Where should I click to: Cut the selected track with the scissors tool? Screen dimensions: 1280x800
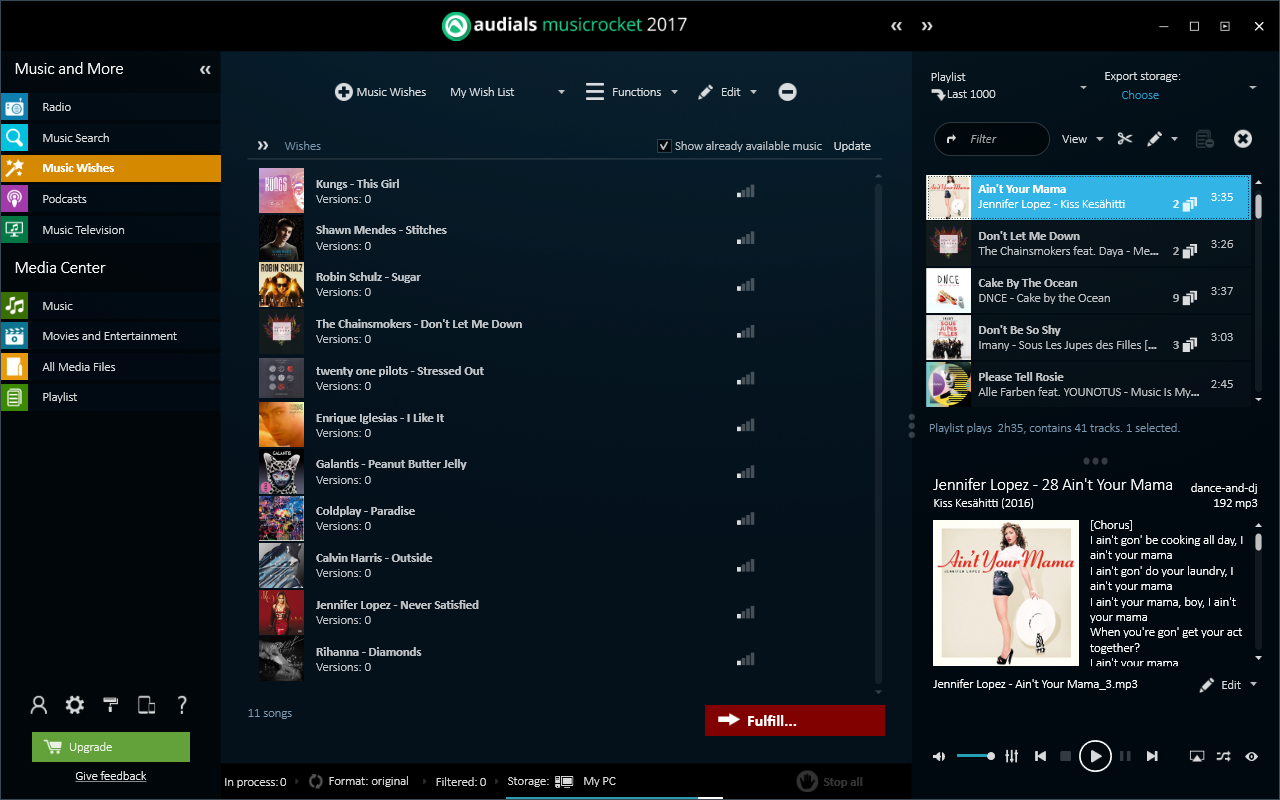(1124, 139)
